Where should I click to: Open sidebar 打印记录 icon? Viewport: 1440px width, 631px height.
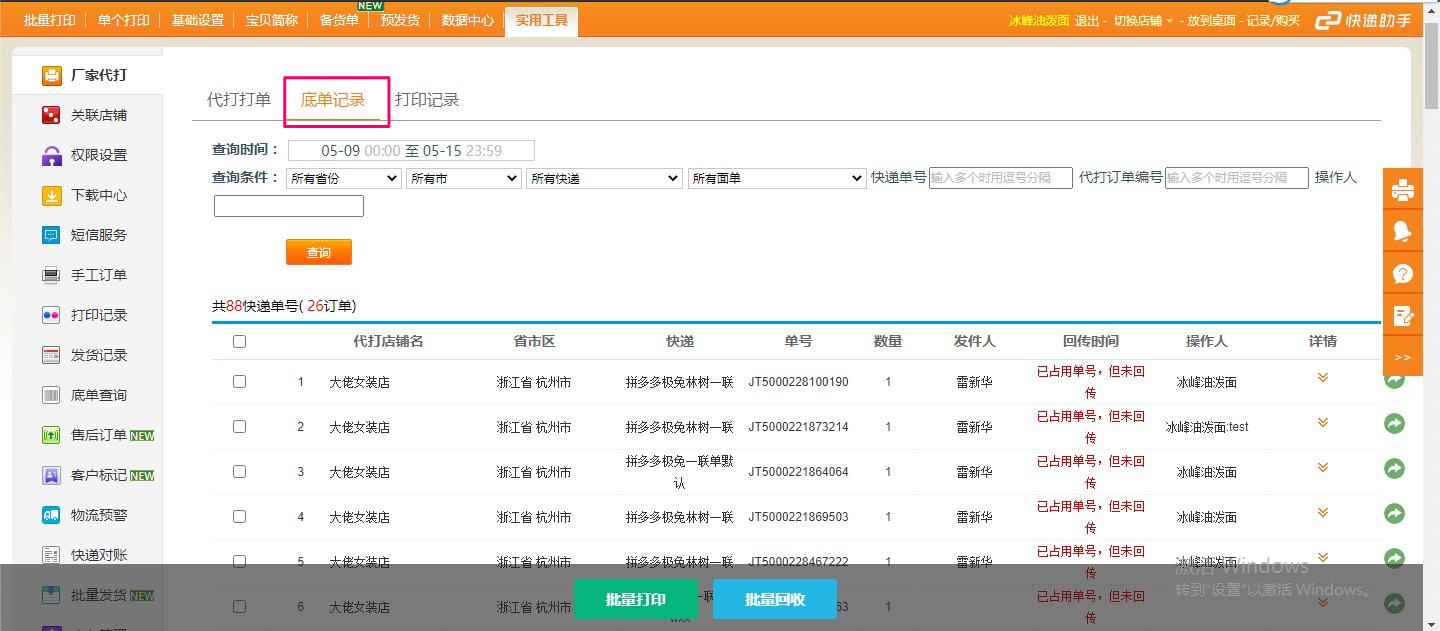click(x=51, y=315)
